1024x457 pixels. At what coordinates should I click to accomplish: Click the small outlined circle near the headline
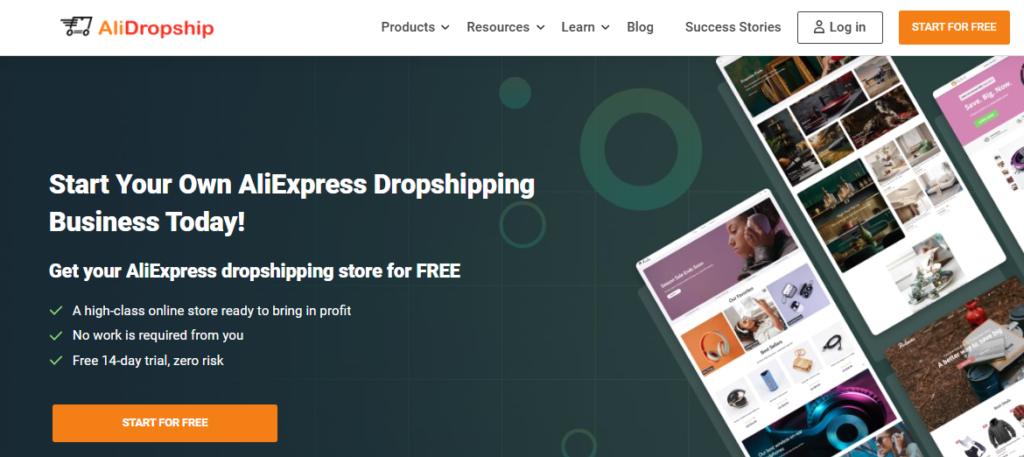(x=522, y=225)
